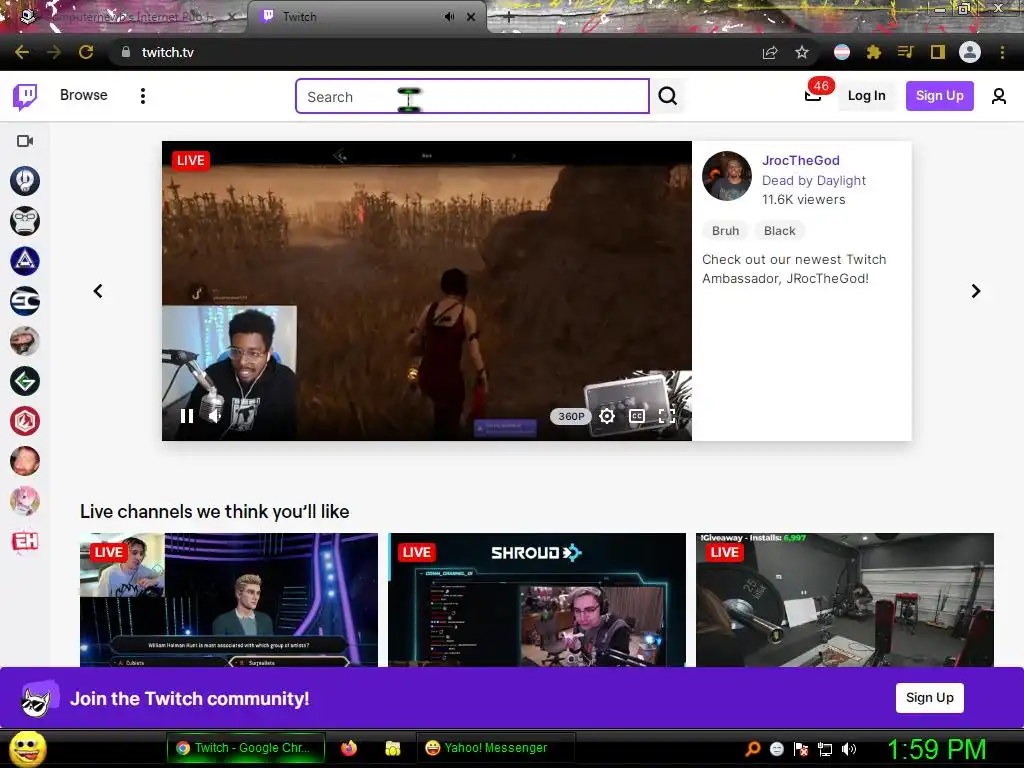Toggle fullscreen on the video player
The image size is (1024, 768).
point(667,416)
